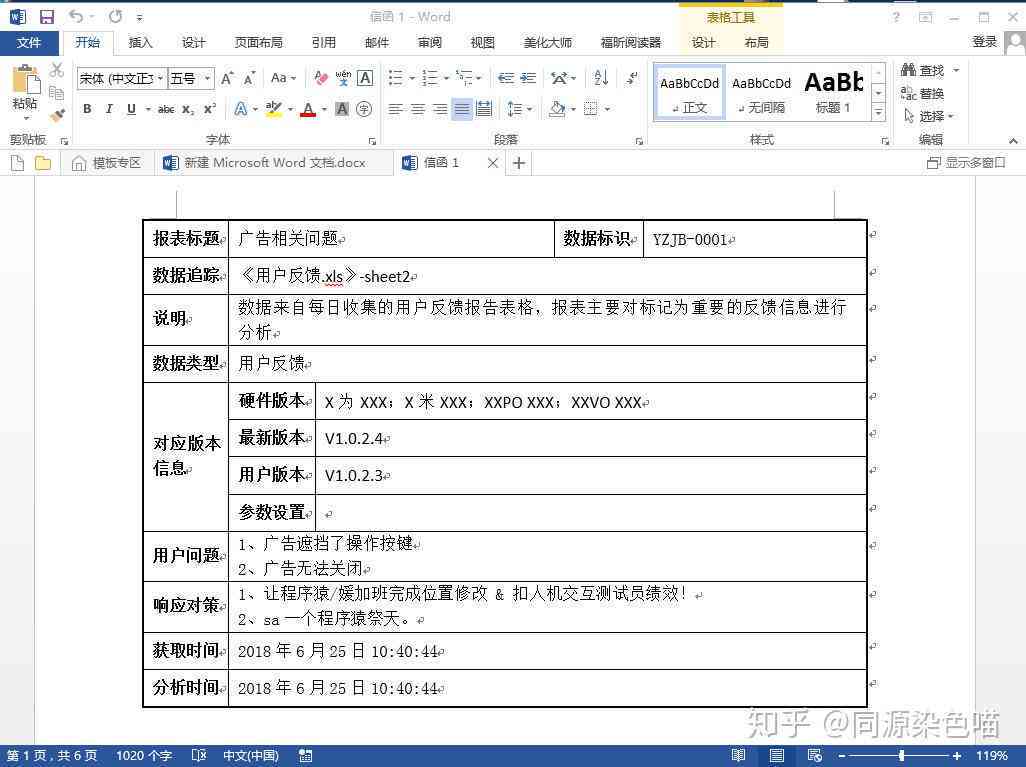Toggle Underline formatting
The height and width of the screenshot is (767, 1026).
132,109
